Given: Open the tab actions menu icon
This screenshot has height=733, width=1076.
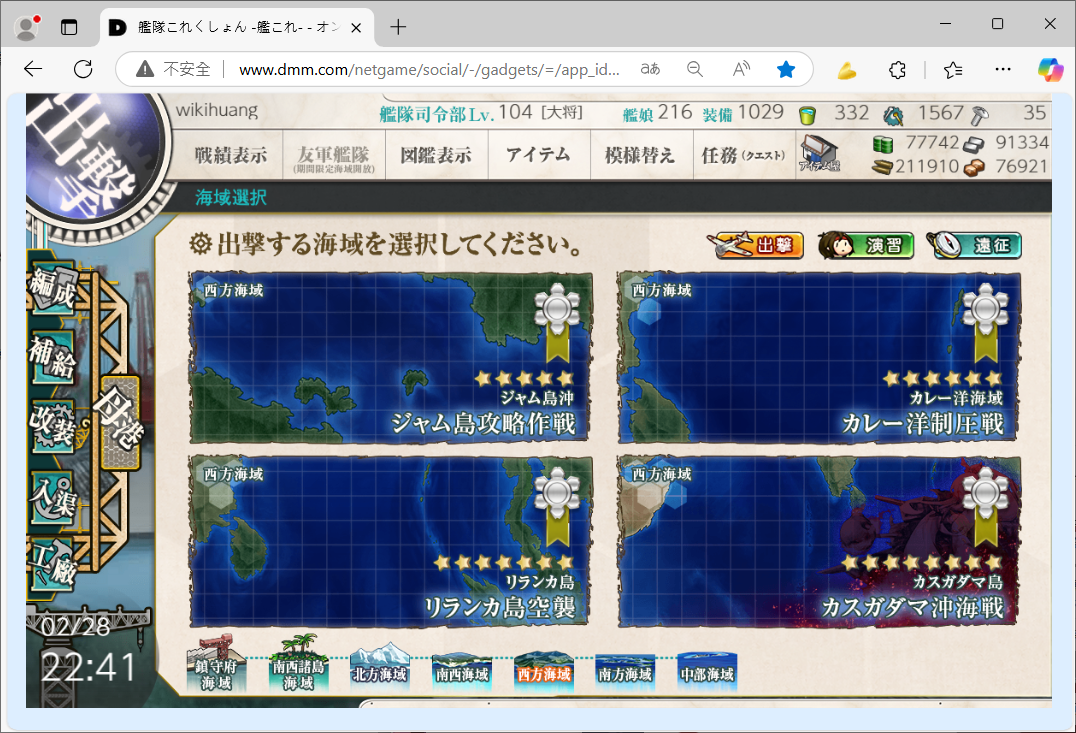Looking at the screenshot, I should [69, 27].
